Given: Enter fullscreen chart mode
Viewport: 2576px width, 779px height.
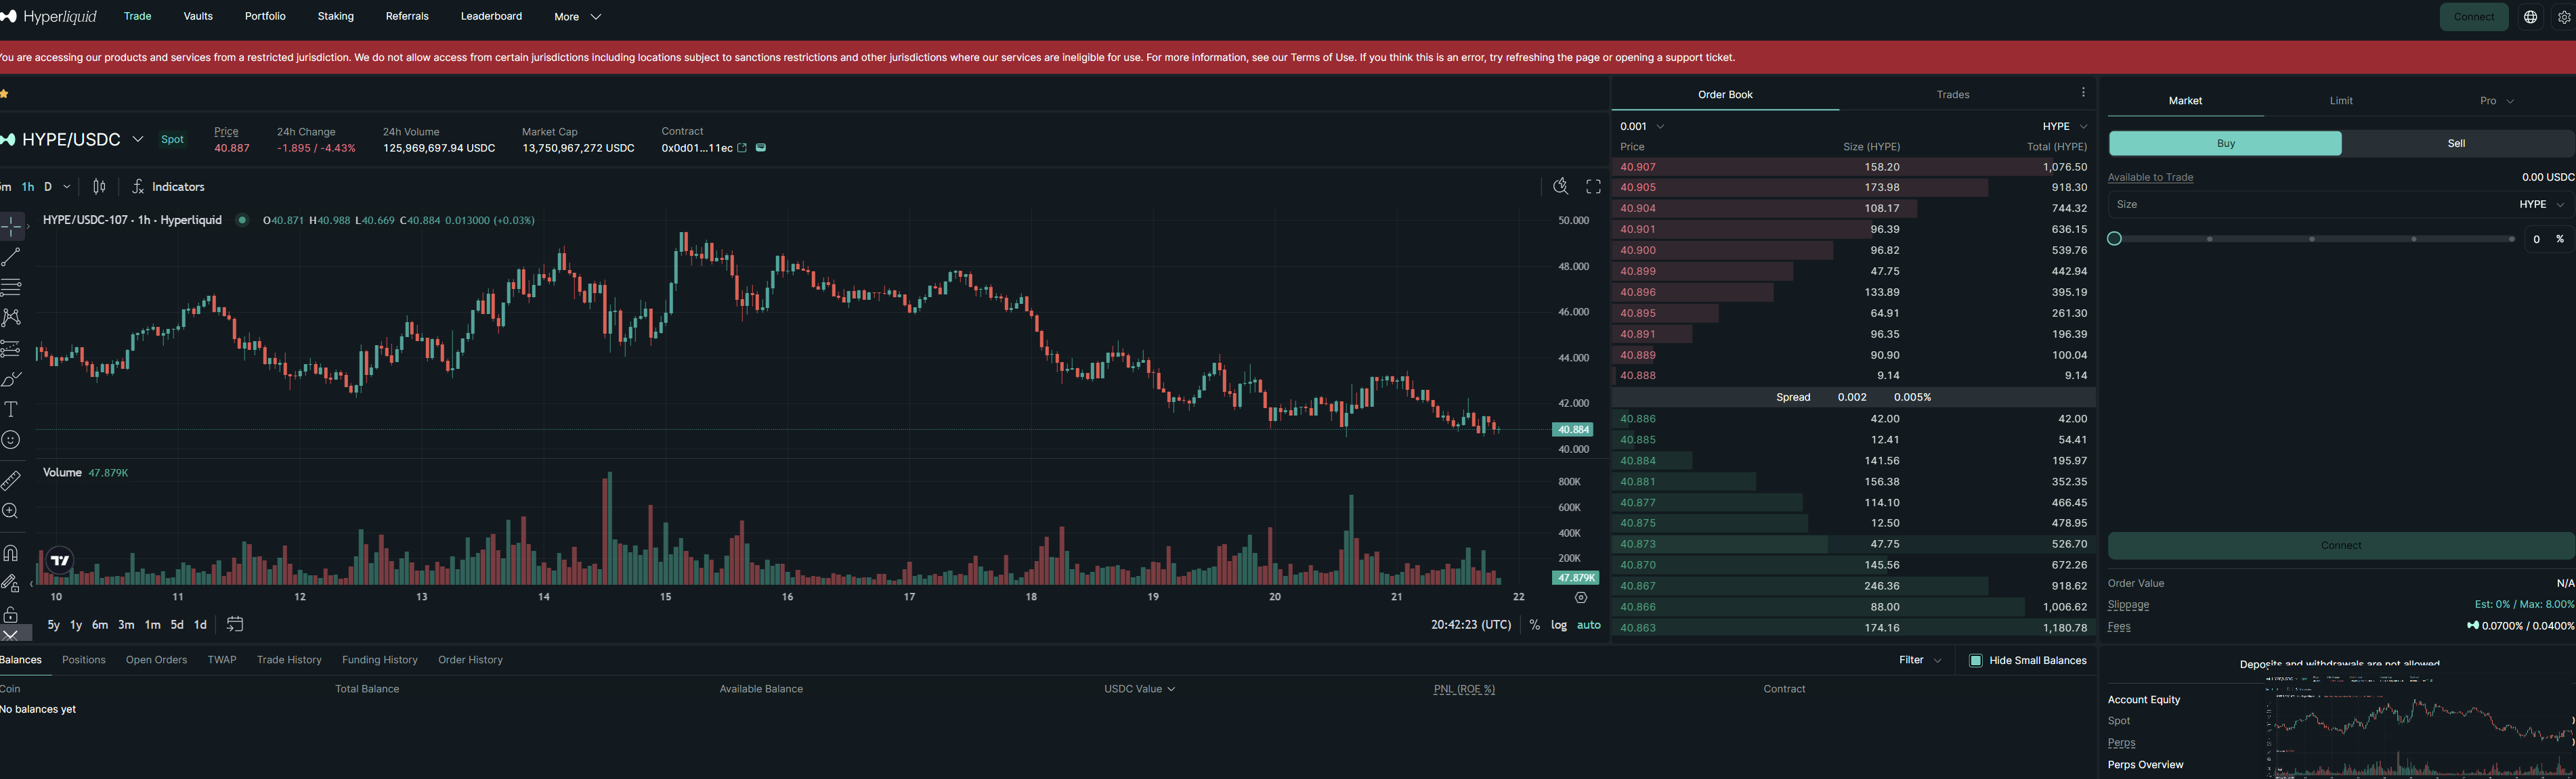Looking at the screenshot, I should (x=1593, y=186).
